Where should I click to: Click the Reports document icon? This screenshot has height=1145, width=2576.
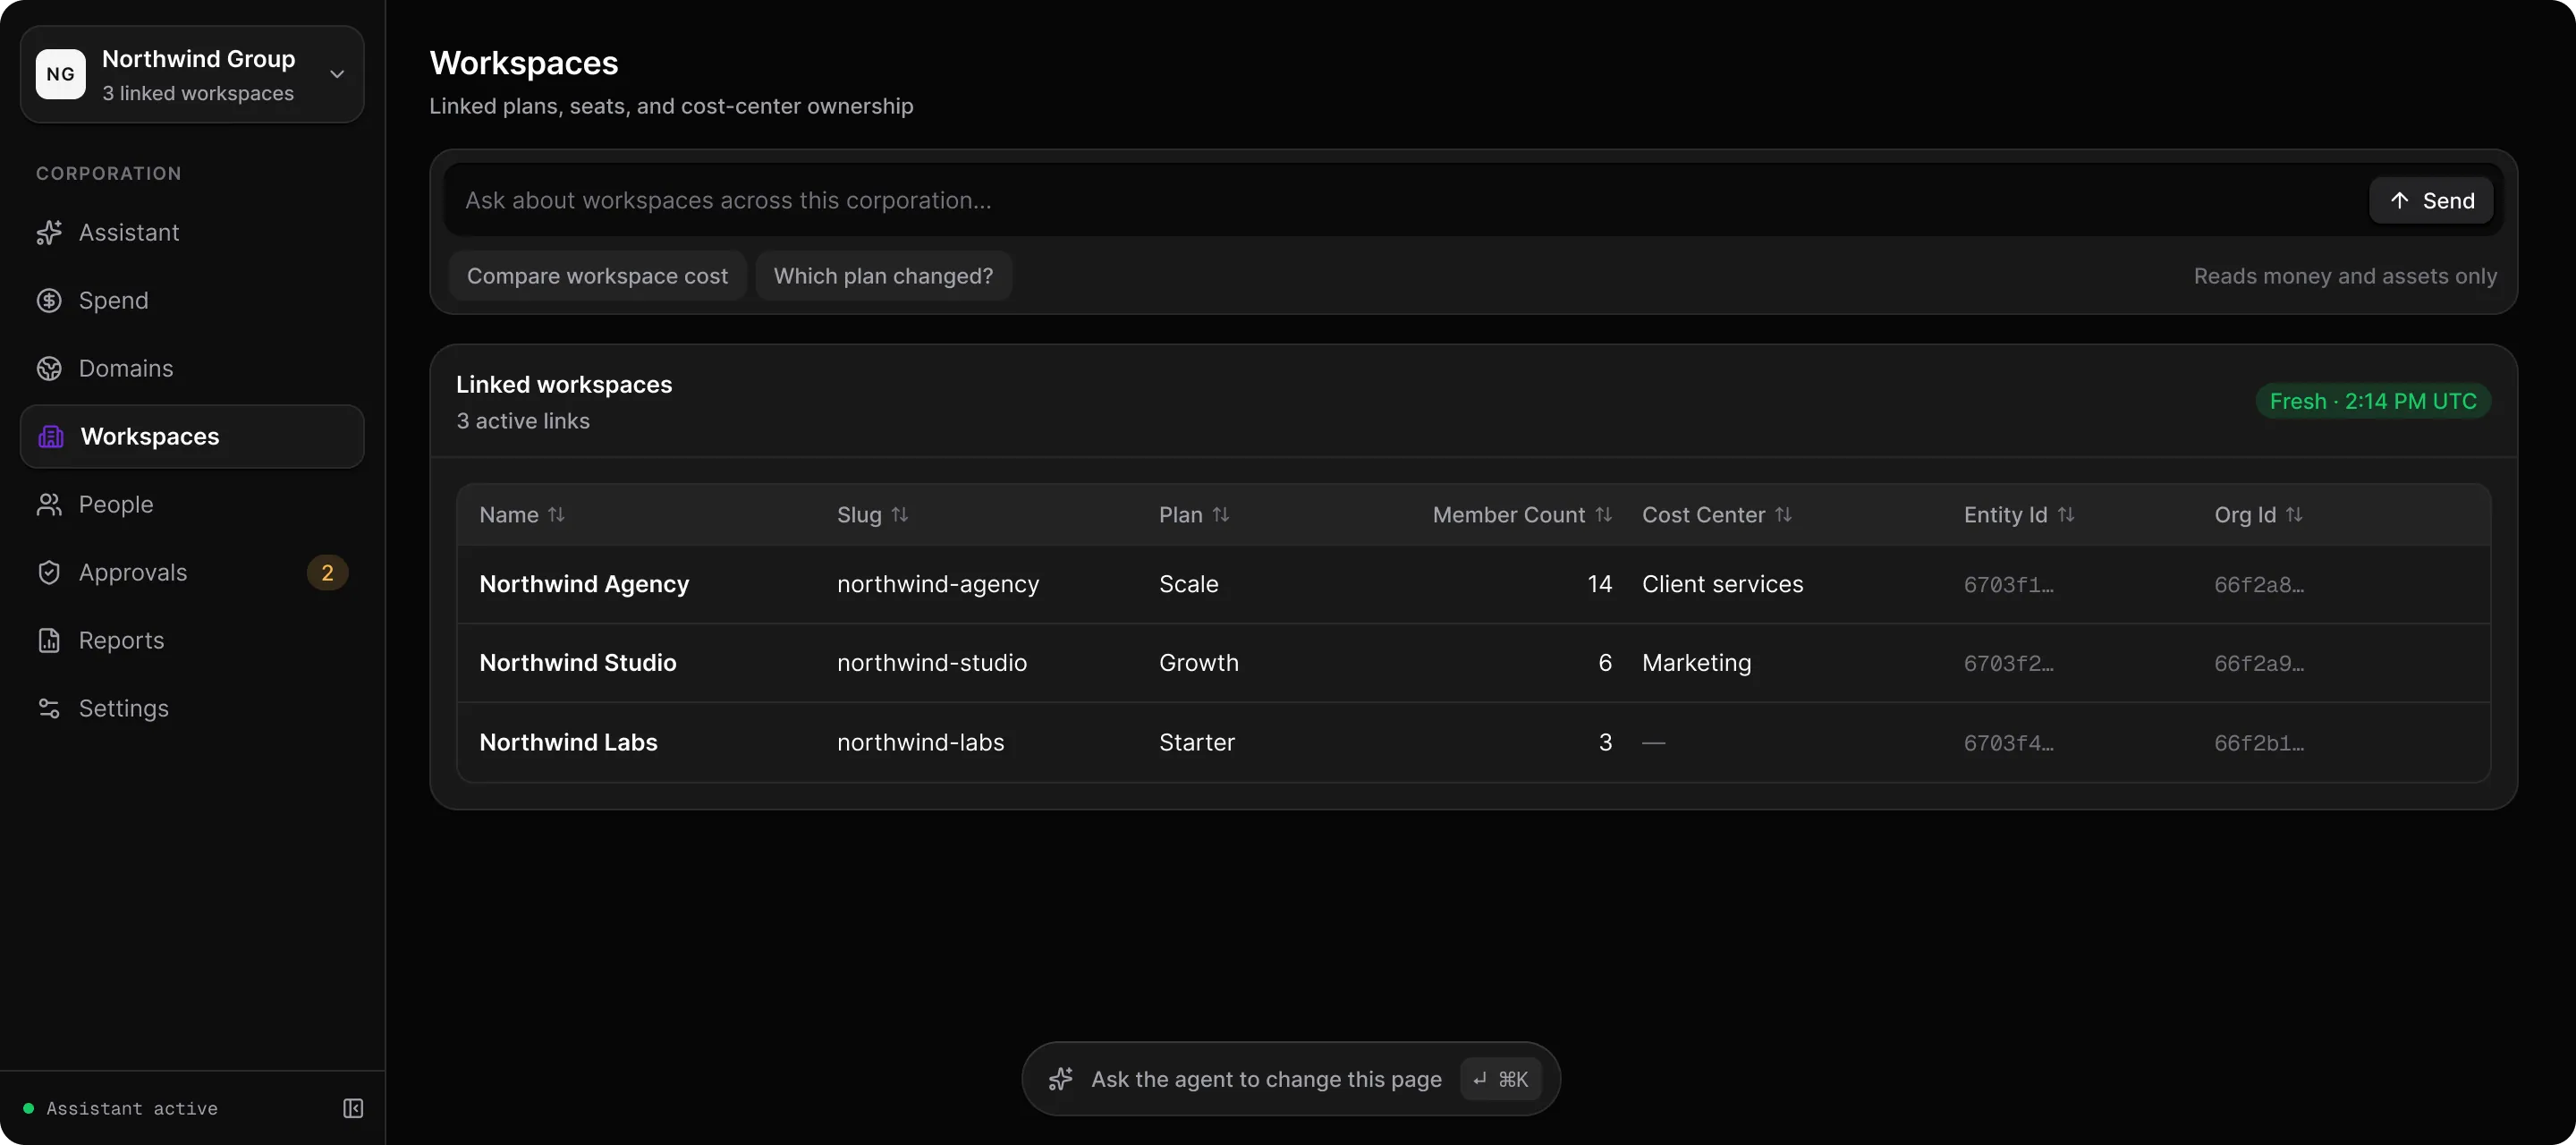[49, 640]
